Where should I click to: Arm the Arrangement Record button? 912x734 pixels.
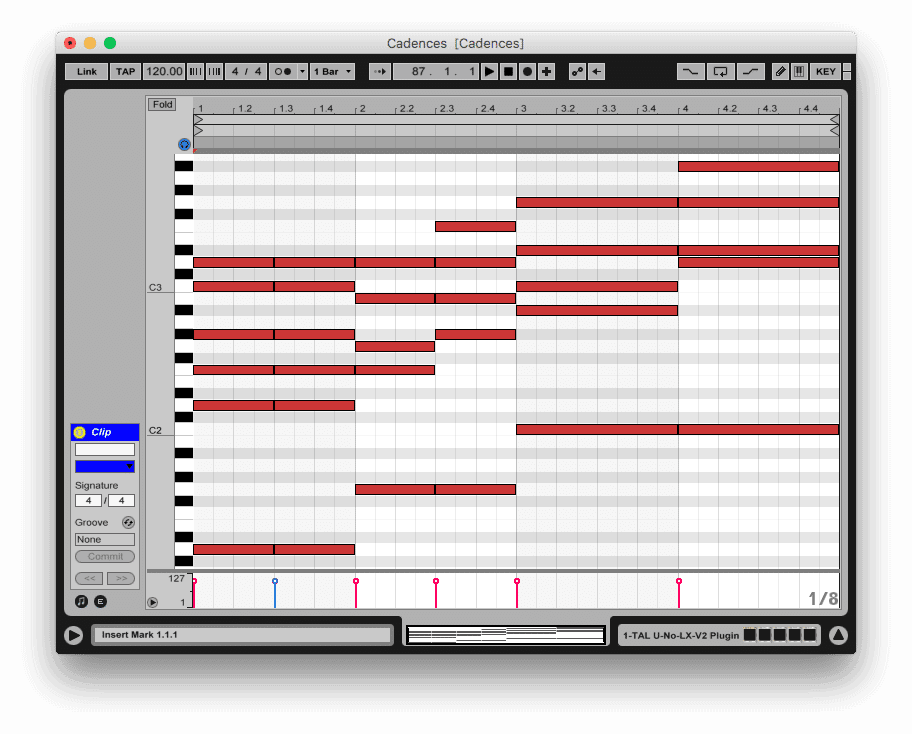coord(527,72)
